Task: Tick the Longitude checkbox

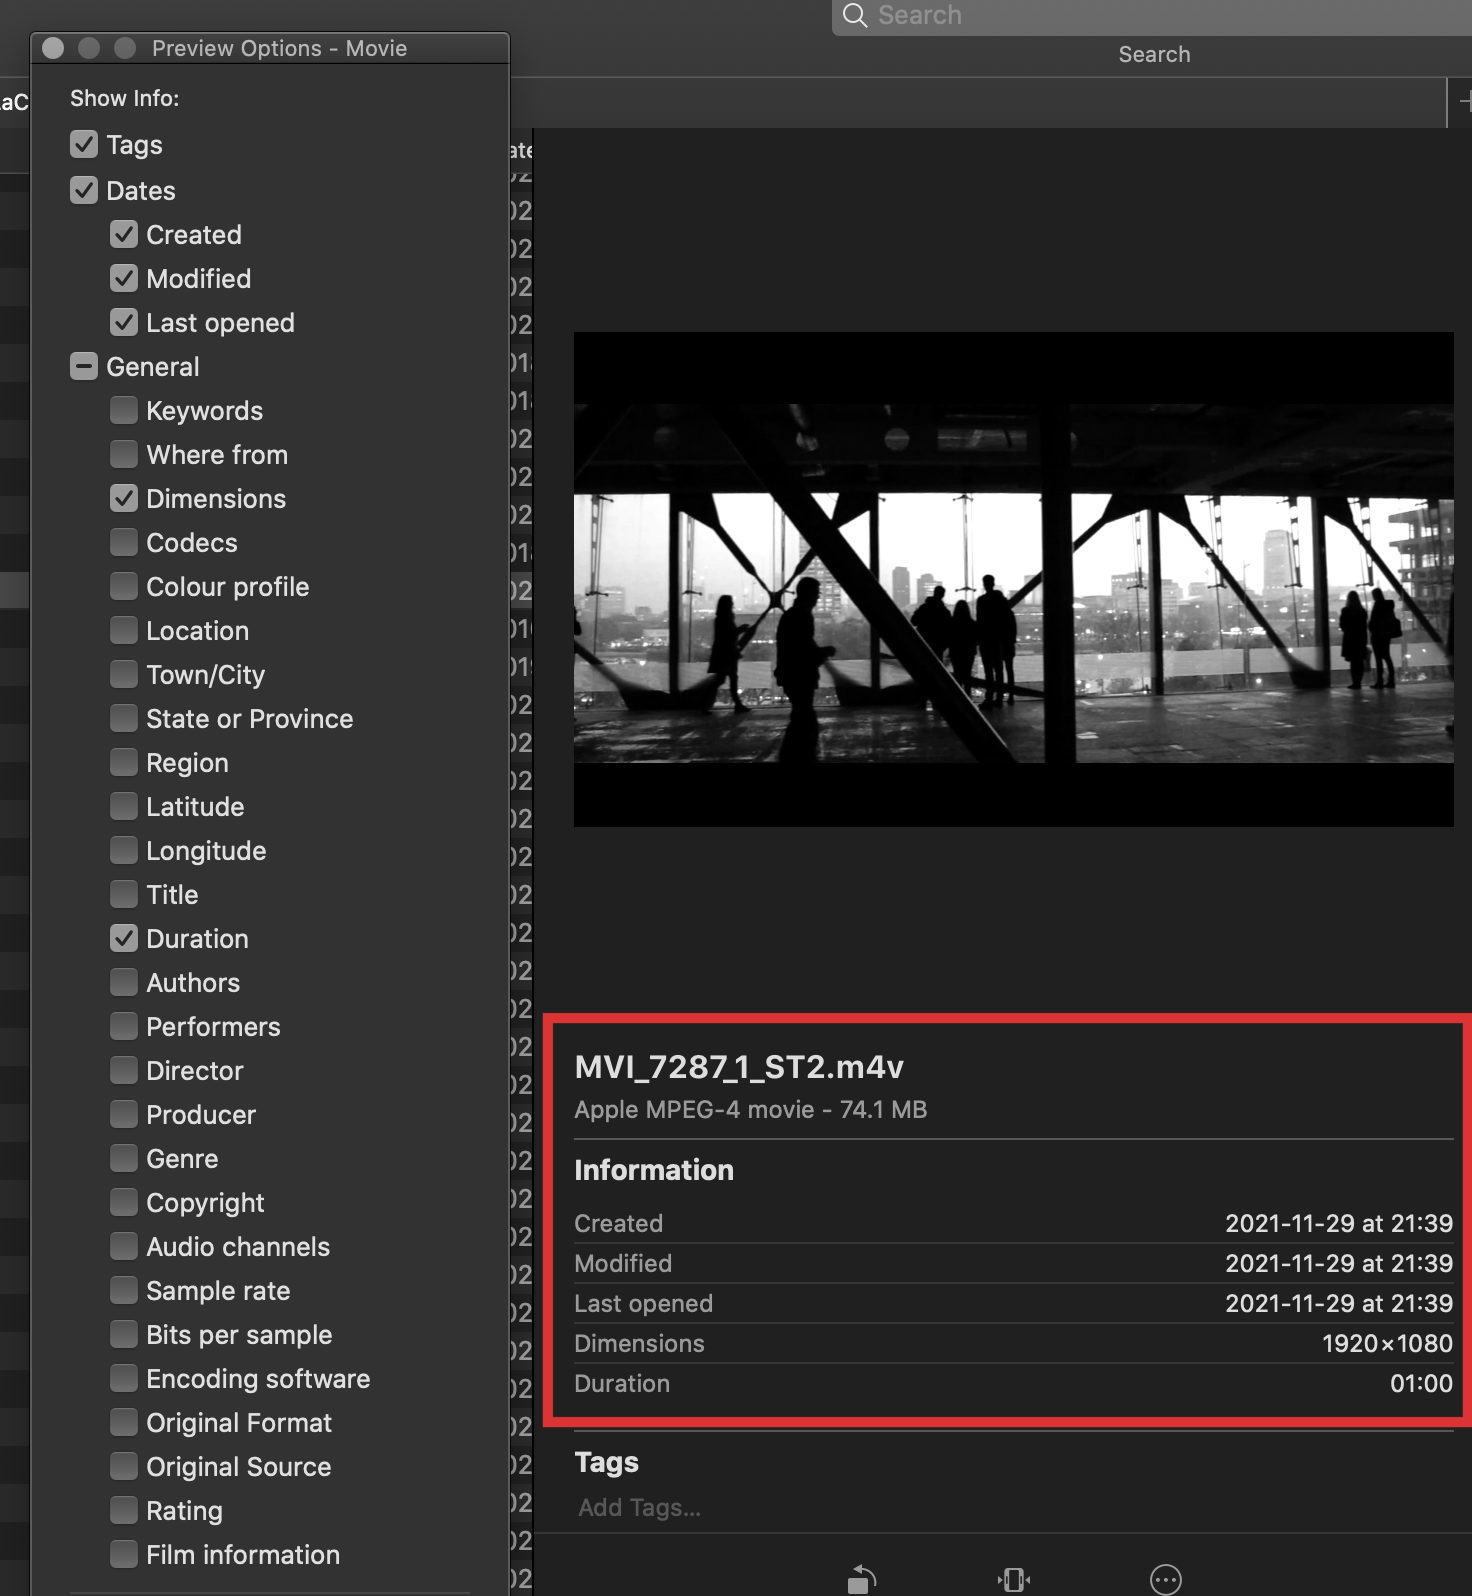Action: tap(124, 850)
